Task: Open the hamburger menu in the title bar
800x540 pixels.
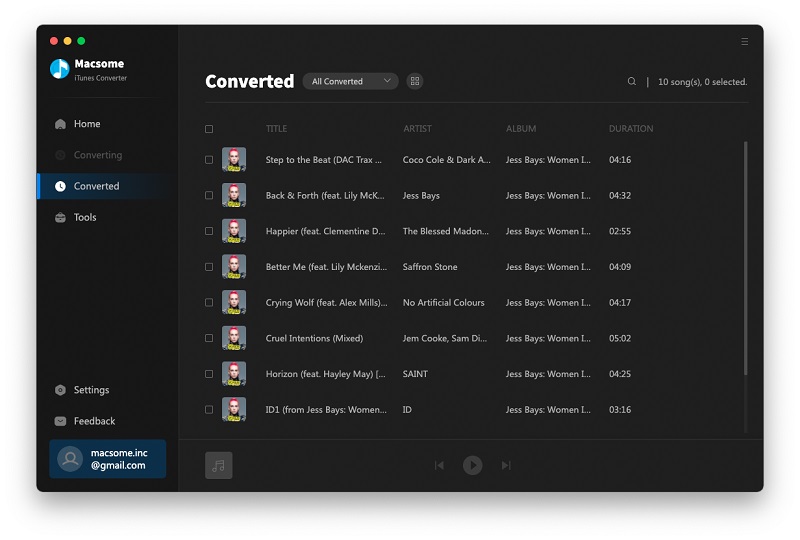Action: click(744, 42)
